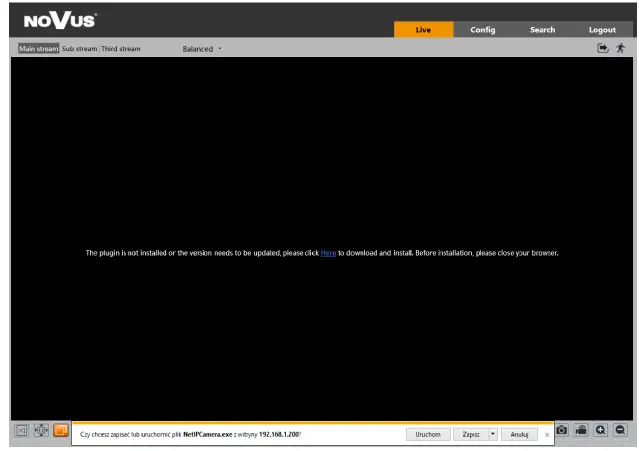The width and height of the screenshot is (639, 451).
Task: Click the motion detection running man icon
Action: [621, 48]
